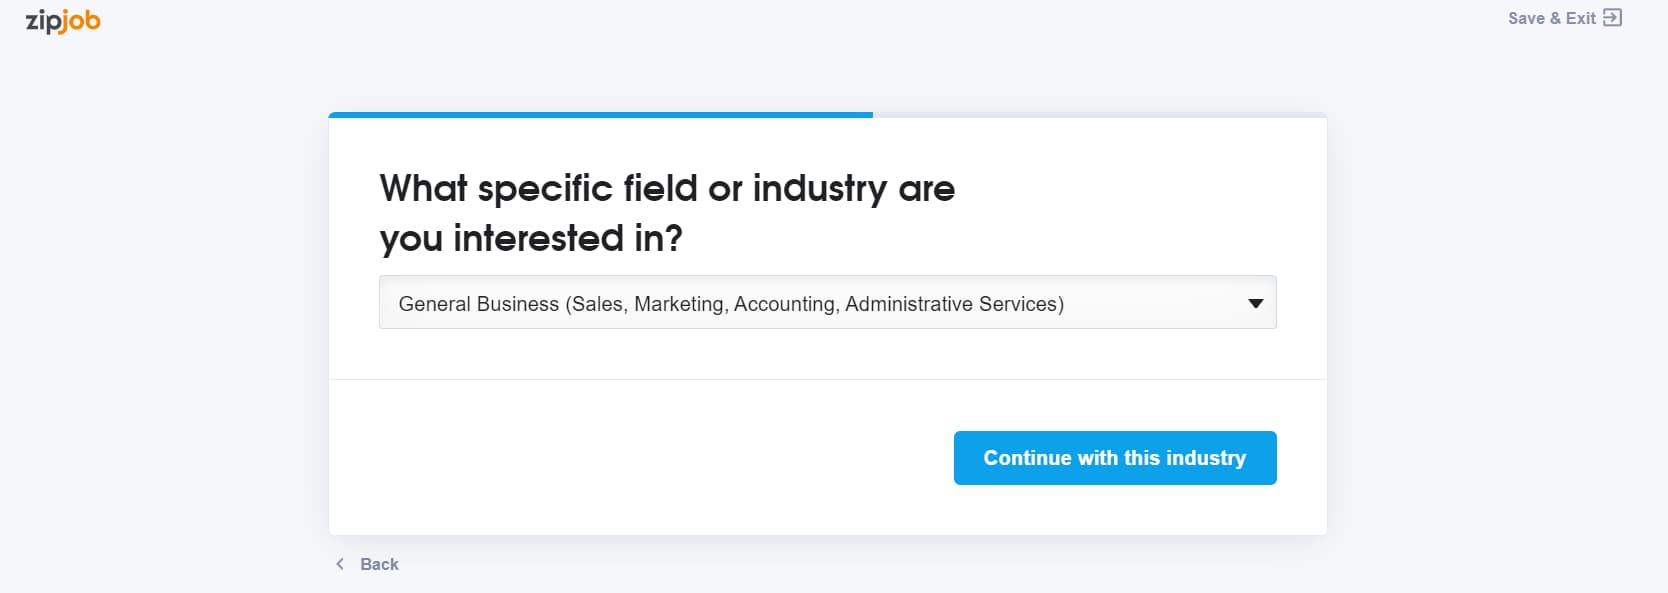
Task: Click the zipjob logo
Action: 63,21
